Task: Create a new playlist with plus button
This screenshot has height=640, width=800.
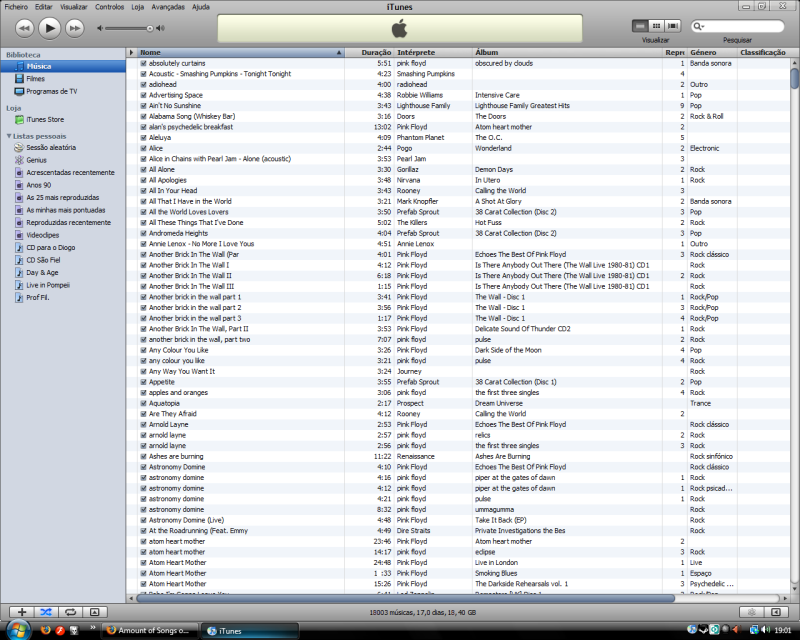Action: tap(21, 612)
